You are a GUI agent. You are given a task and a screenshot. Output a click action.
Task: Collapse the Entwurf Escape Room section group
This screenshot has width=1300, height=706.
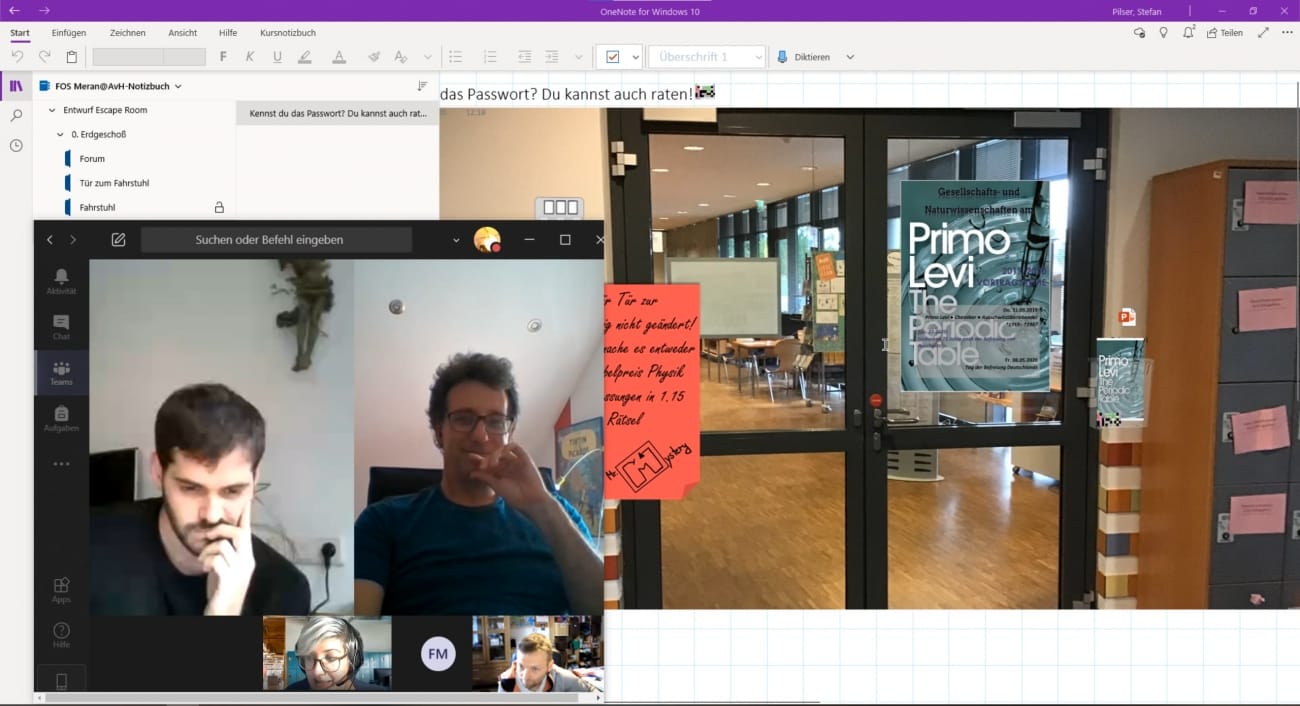(x=52, y=110)
